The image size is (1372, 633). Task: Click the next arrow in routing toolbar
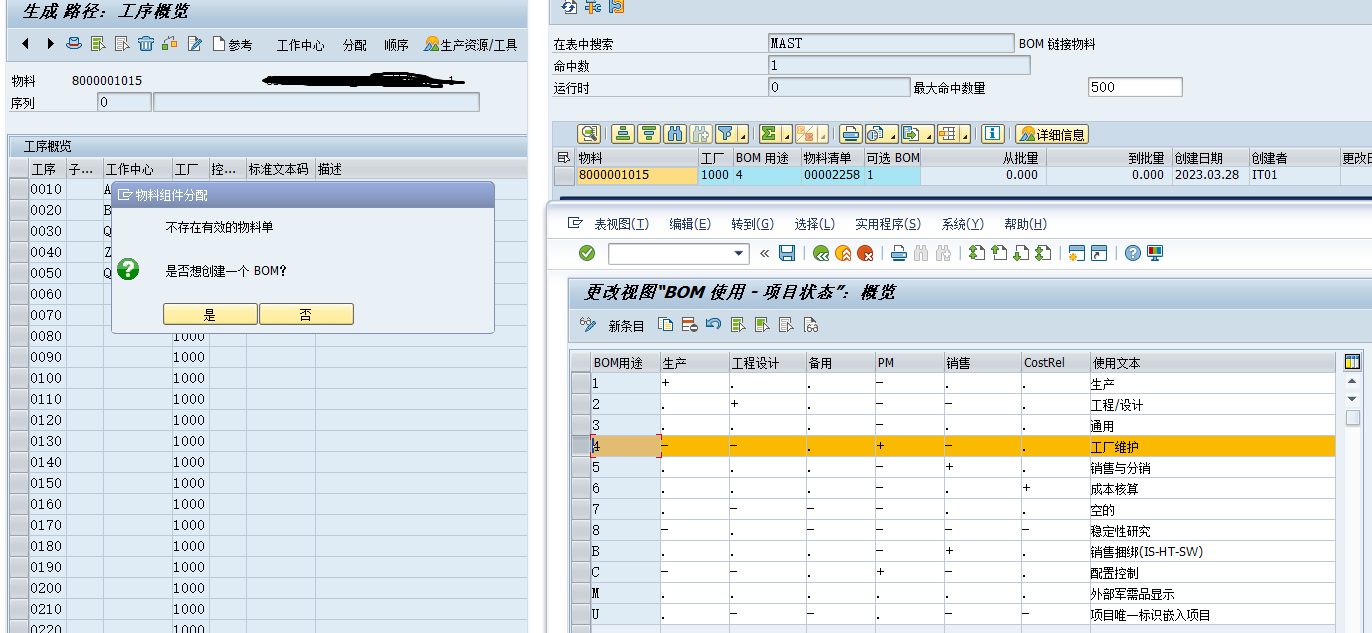pos(50,44)
